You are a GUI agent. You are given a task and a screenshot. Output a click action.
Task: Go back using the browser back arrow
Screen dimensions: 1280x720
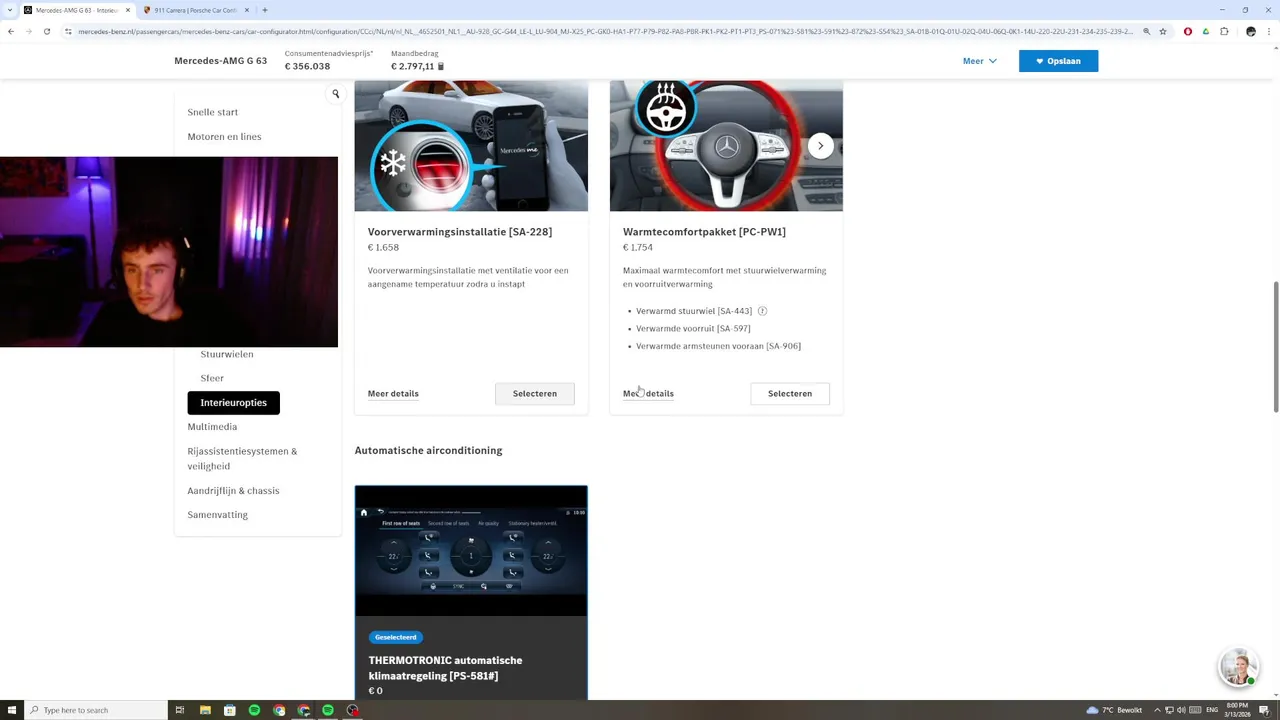11,31
